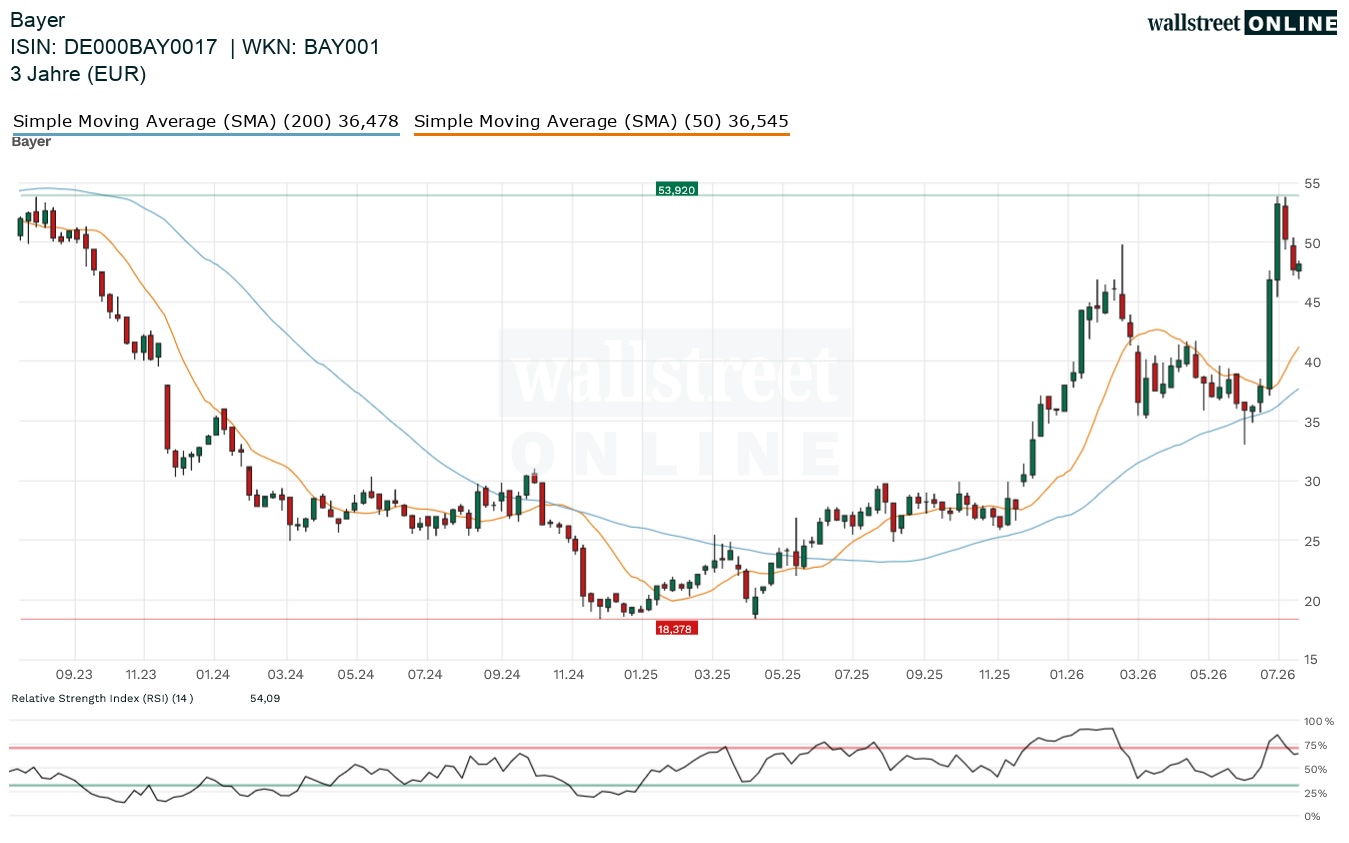Click the 25% RSI axis label
The image size is (1349, 843).
[x=1316, y=793]
